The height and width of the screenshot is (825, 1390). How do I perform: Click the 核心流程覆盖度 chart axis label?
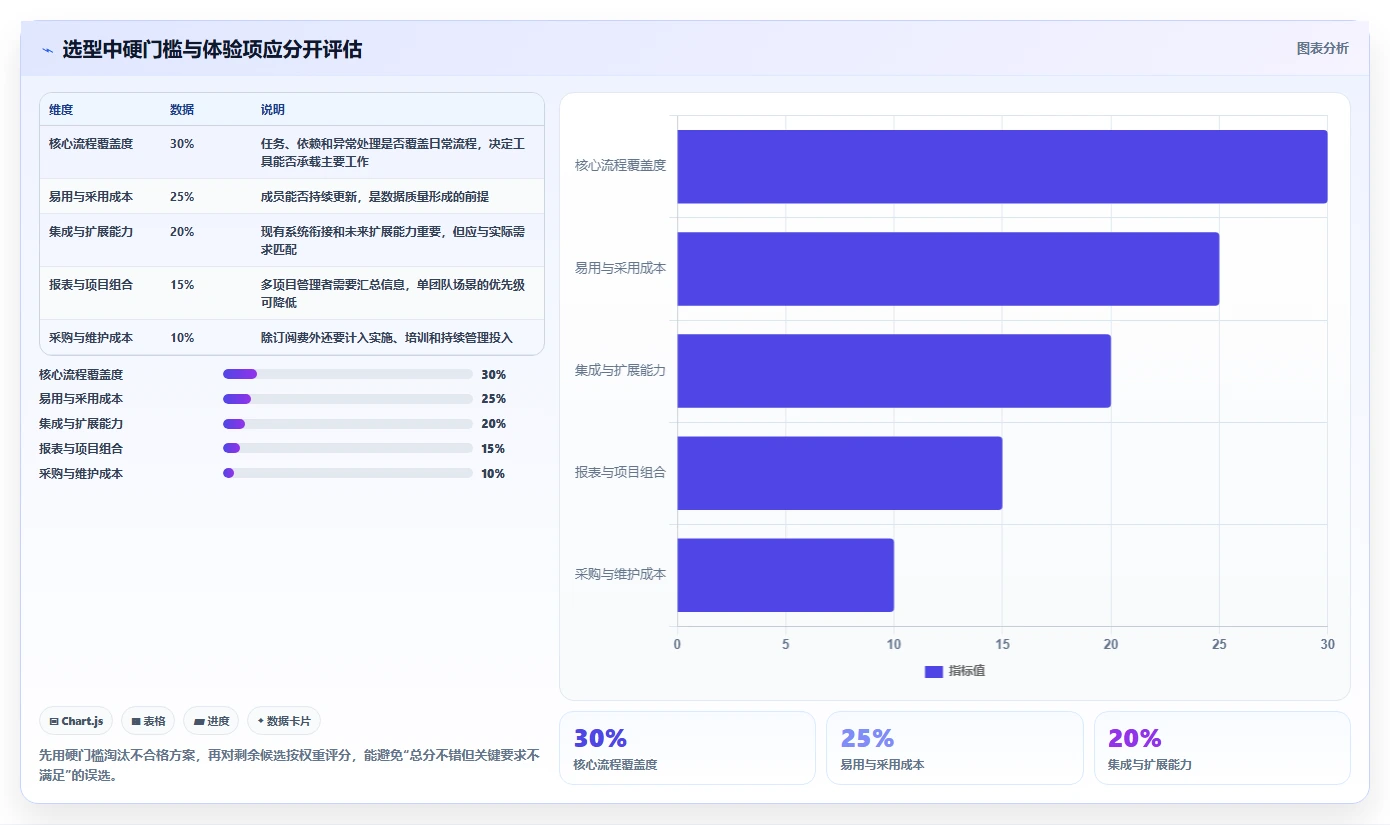[620, 166]
